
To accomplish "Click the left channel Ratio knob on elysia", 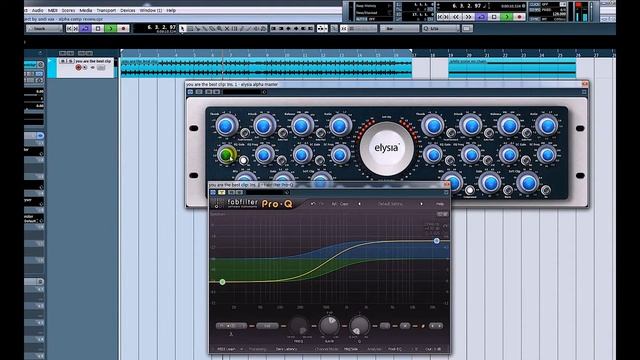I will pyautogui.click(x=340, y=125).
